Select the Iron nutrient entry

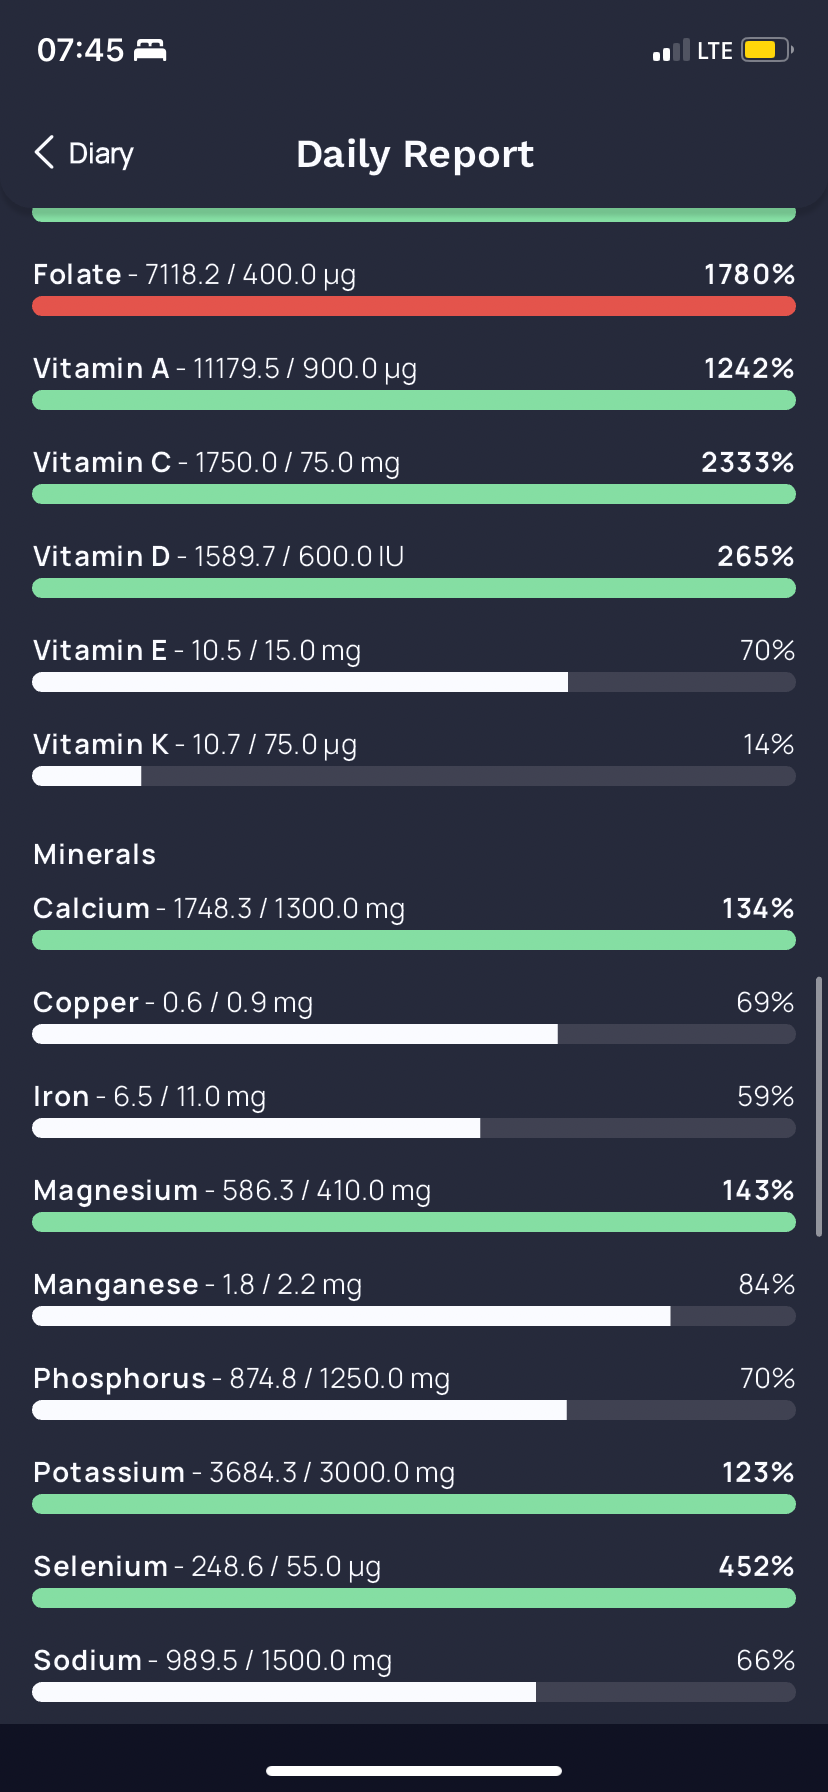[x=414, y=1111]
